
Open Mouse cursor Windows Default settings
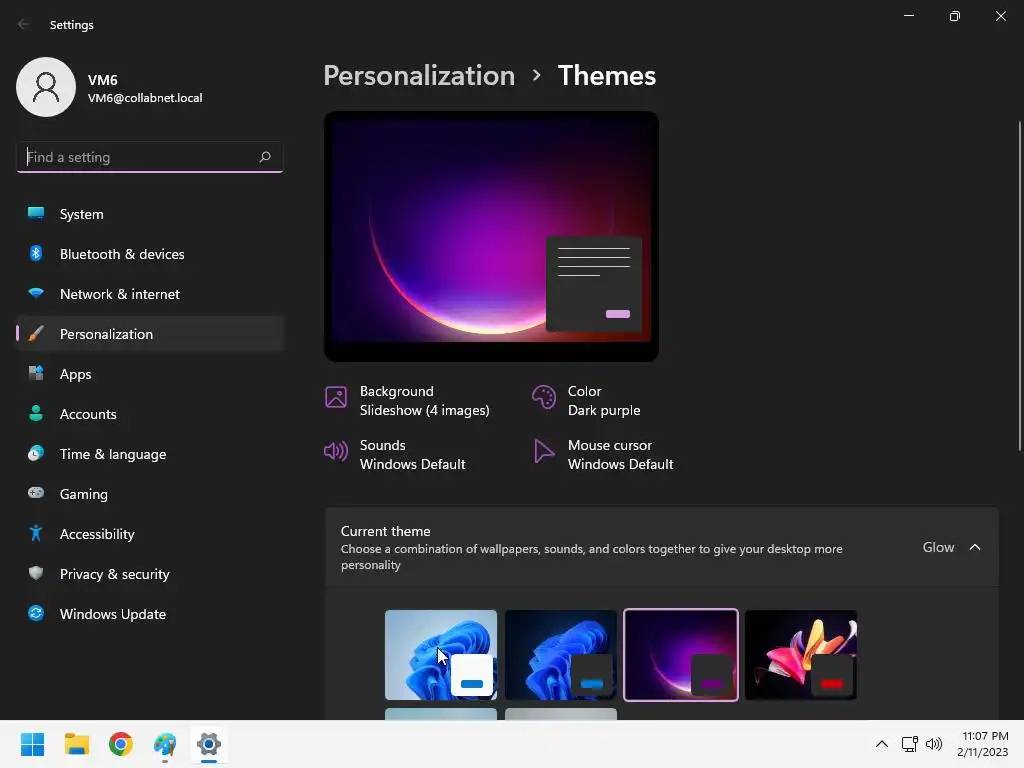[x=603, y=455]
